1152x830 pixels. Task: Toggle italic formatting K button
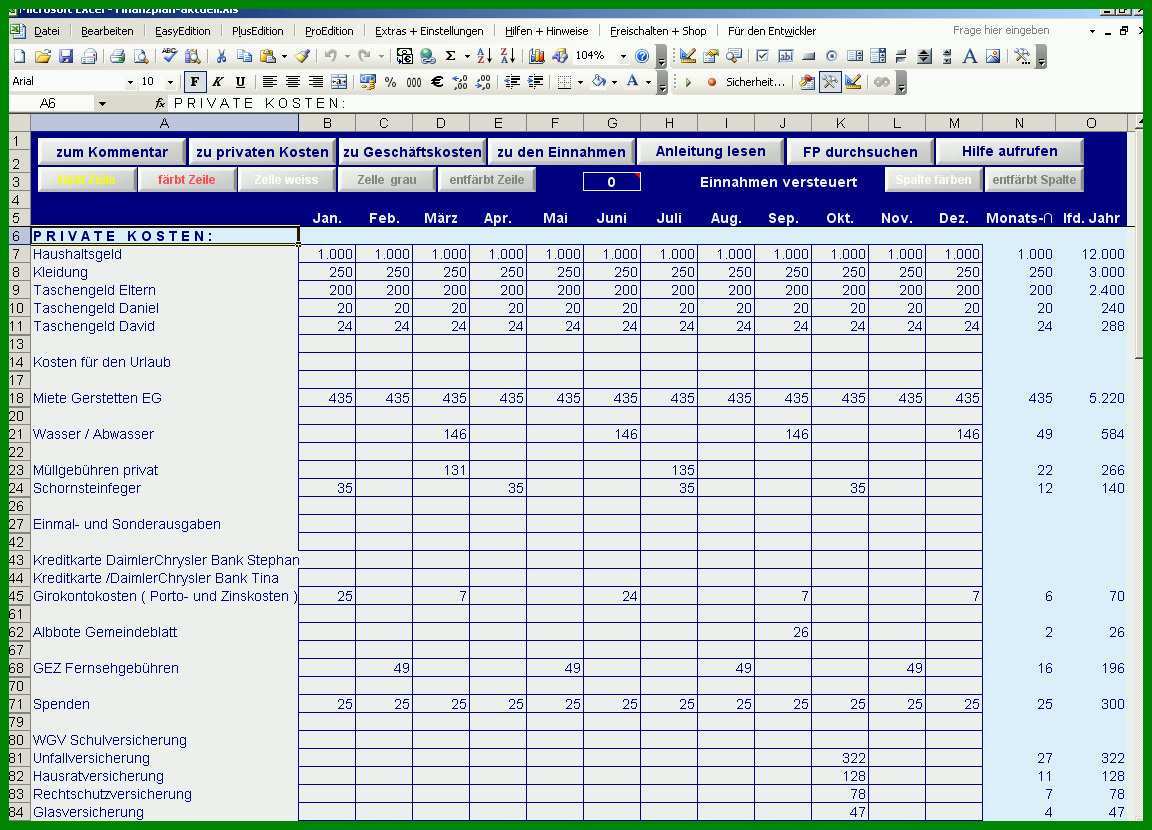coord(218,82)
